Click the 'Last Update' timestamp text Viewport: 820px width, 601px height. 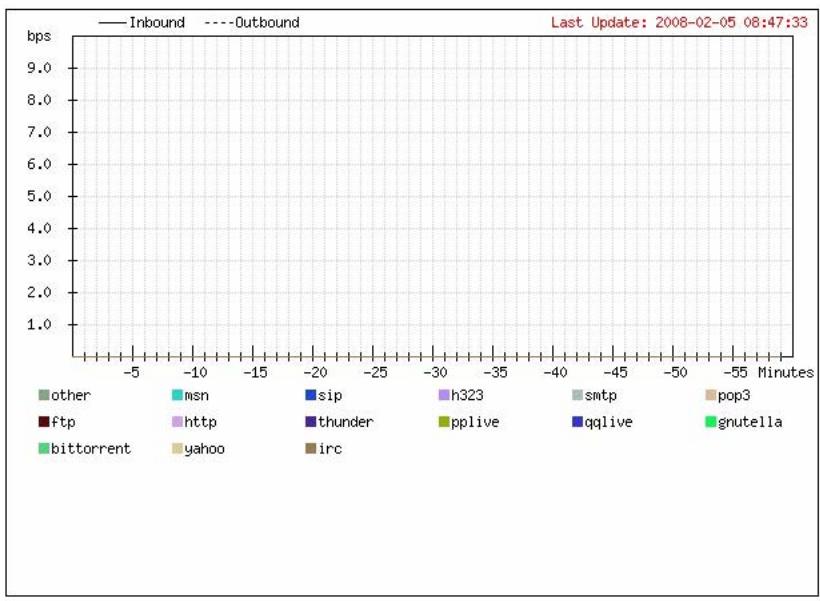pos(679,22)
